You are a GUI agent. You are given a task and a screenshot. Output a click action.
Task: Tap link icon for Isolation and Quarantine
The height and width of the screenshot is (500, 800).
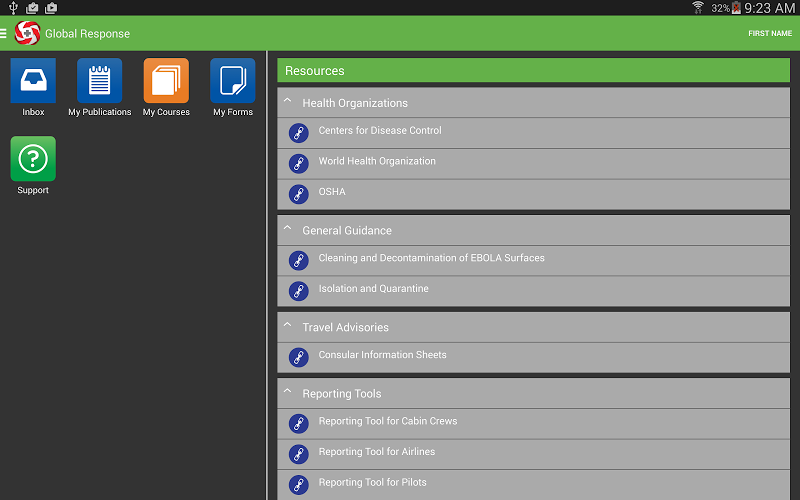click(298, 291)
